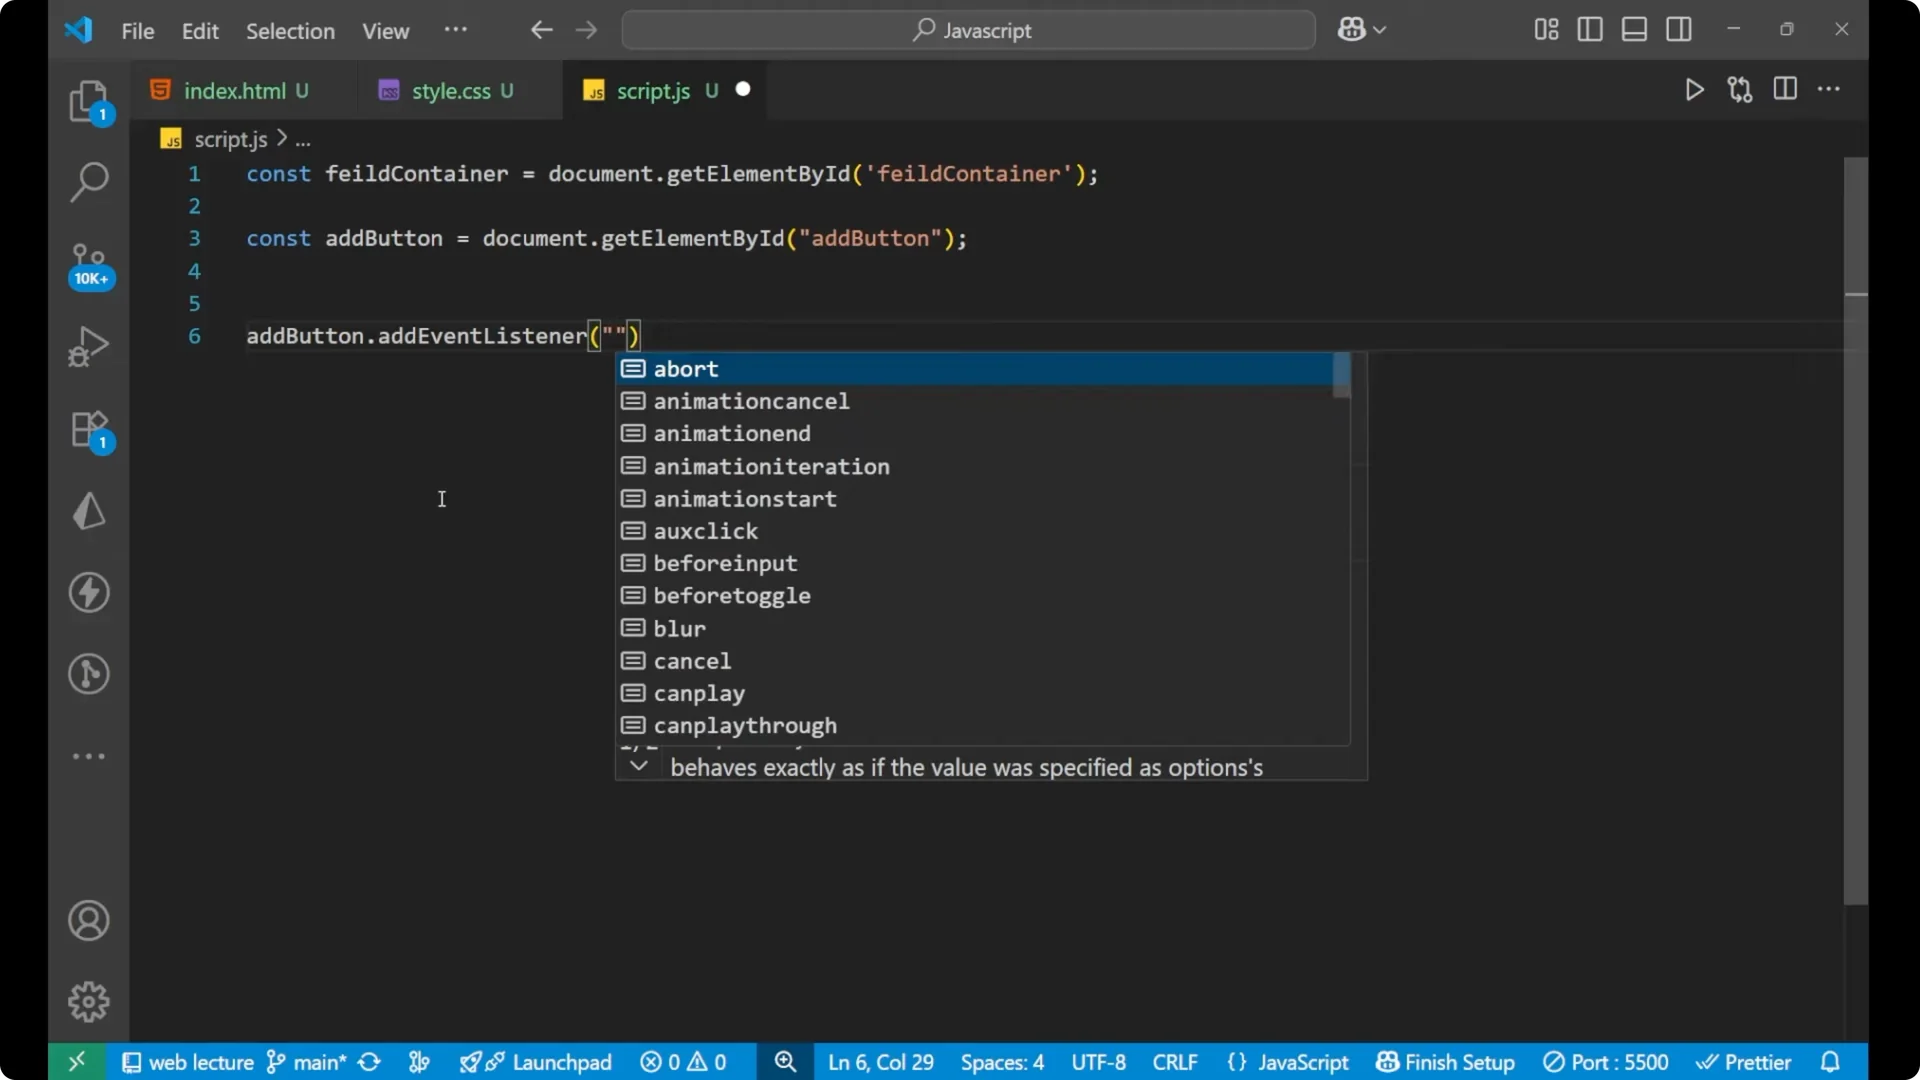Click Finish Setup in the status bar

(1444, 1062)
